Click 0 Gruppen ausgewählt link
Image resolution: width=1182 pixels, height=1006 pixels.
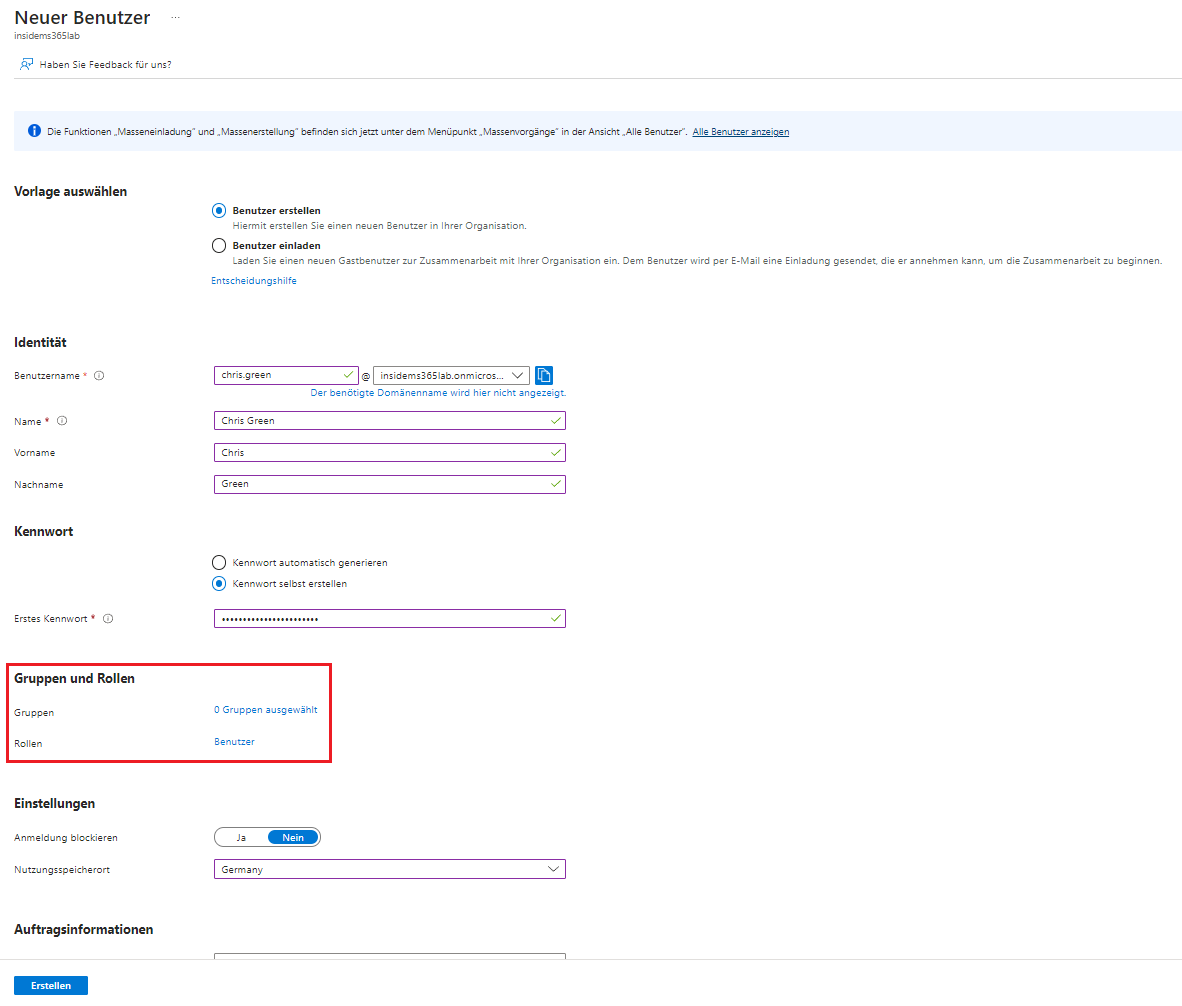265,710
